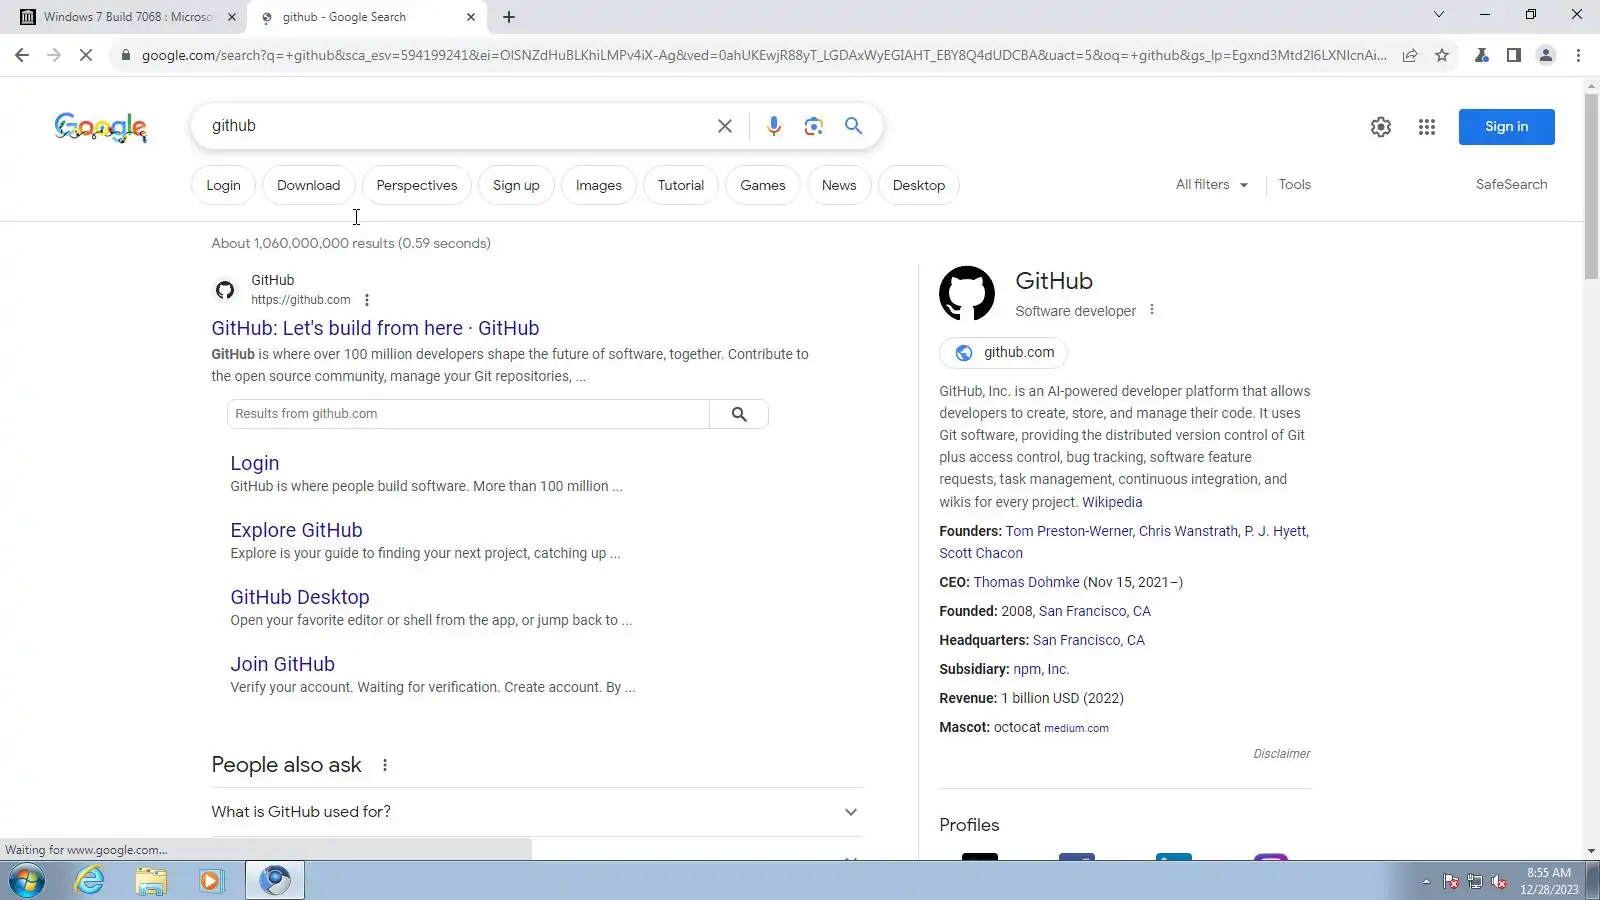
Task: Launch Internet Explorer from the taskbar
Action: tap(90, 881)
